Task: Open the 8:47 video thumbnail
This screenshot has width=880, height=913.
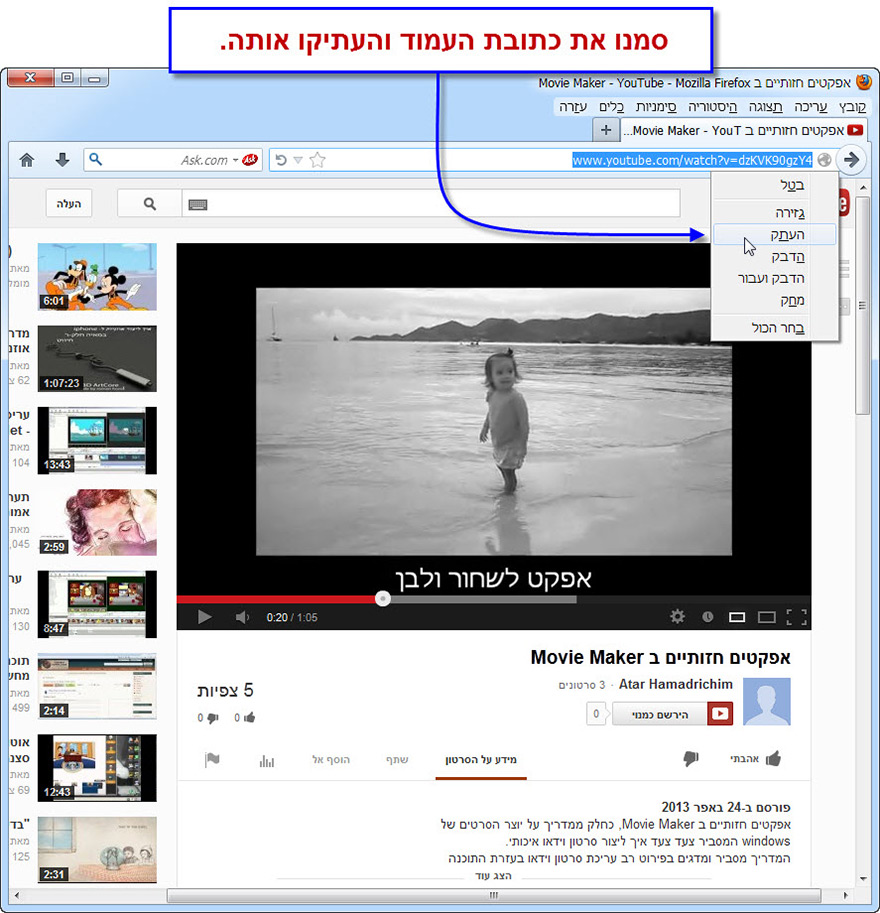Action: [x=97, y=604]
